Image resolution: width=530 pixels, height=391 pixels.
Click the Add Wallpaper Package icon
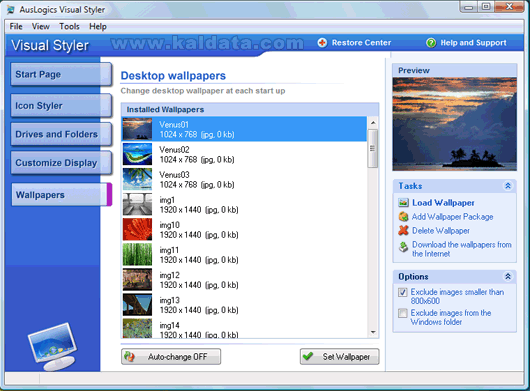click(x=403, y=216)
